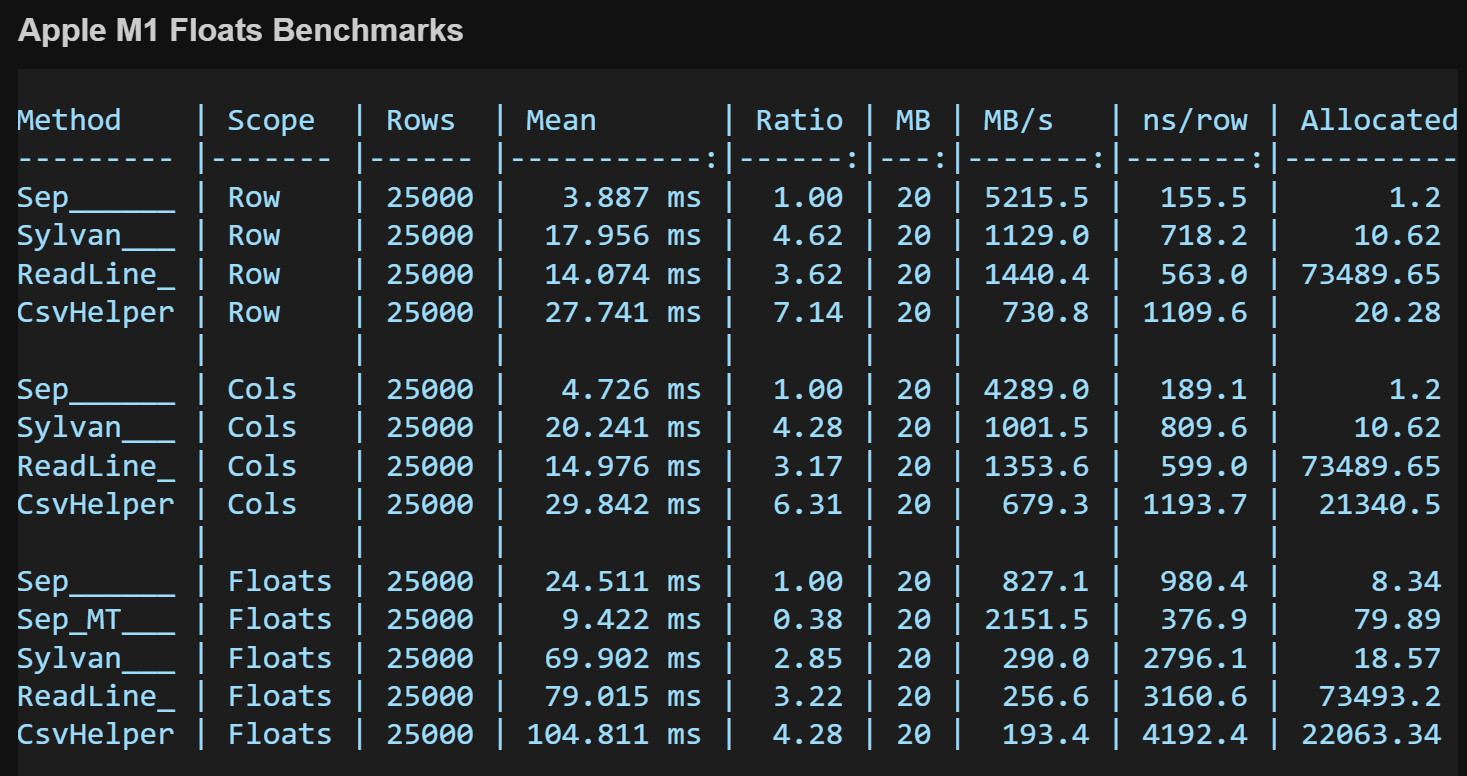
Task: Click the ratio value '3.17'
Action: pos(807,466)
